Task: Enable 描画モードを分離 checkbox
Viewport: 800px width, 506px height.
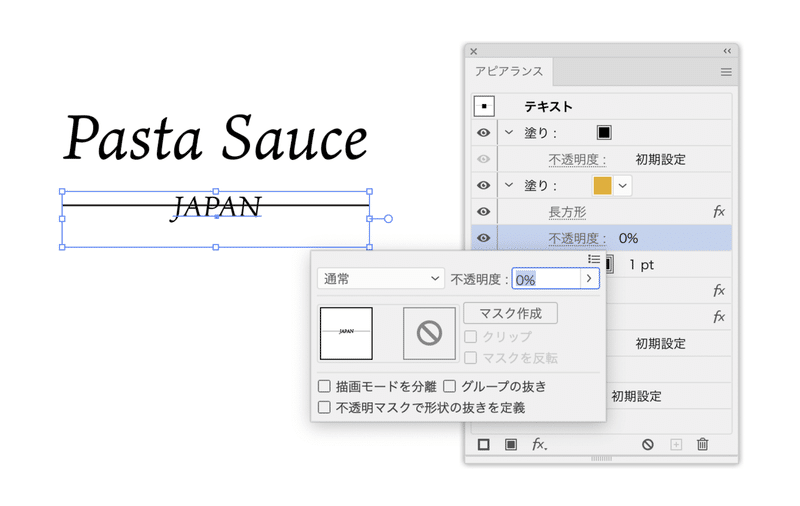Action: [324, 386]
